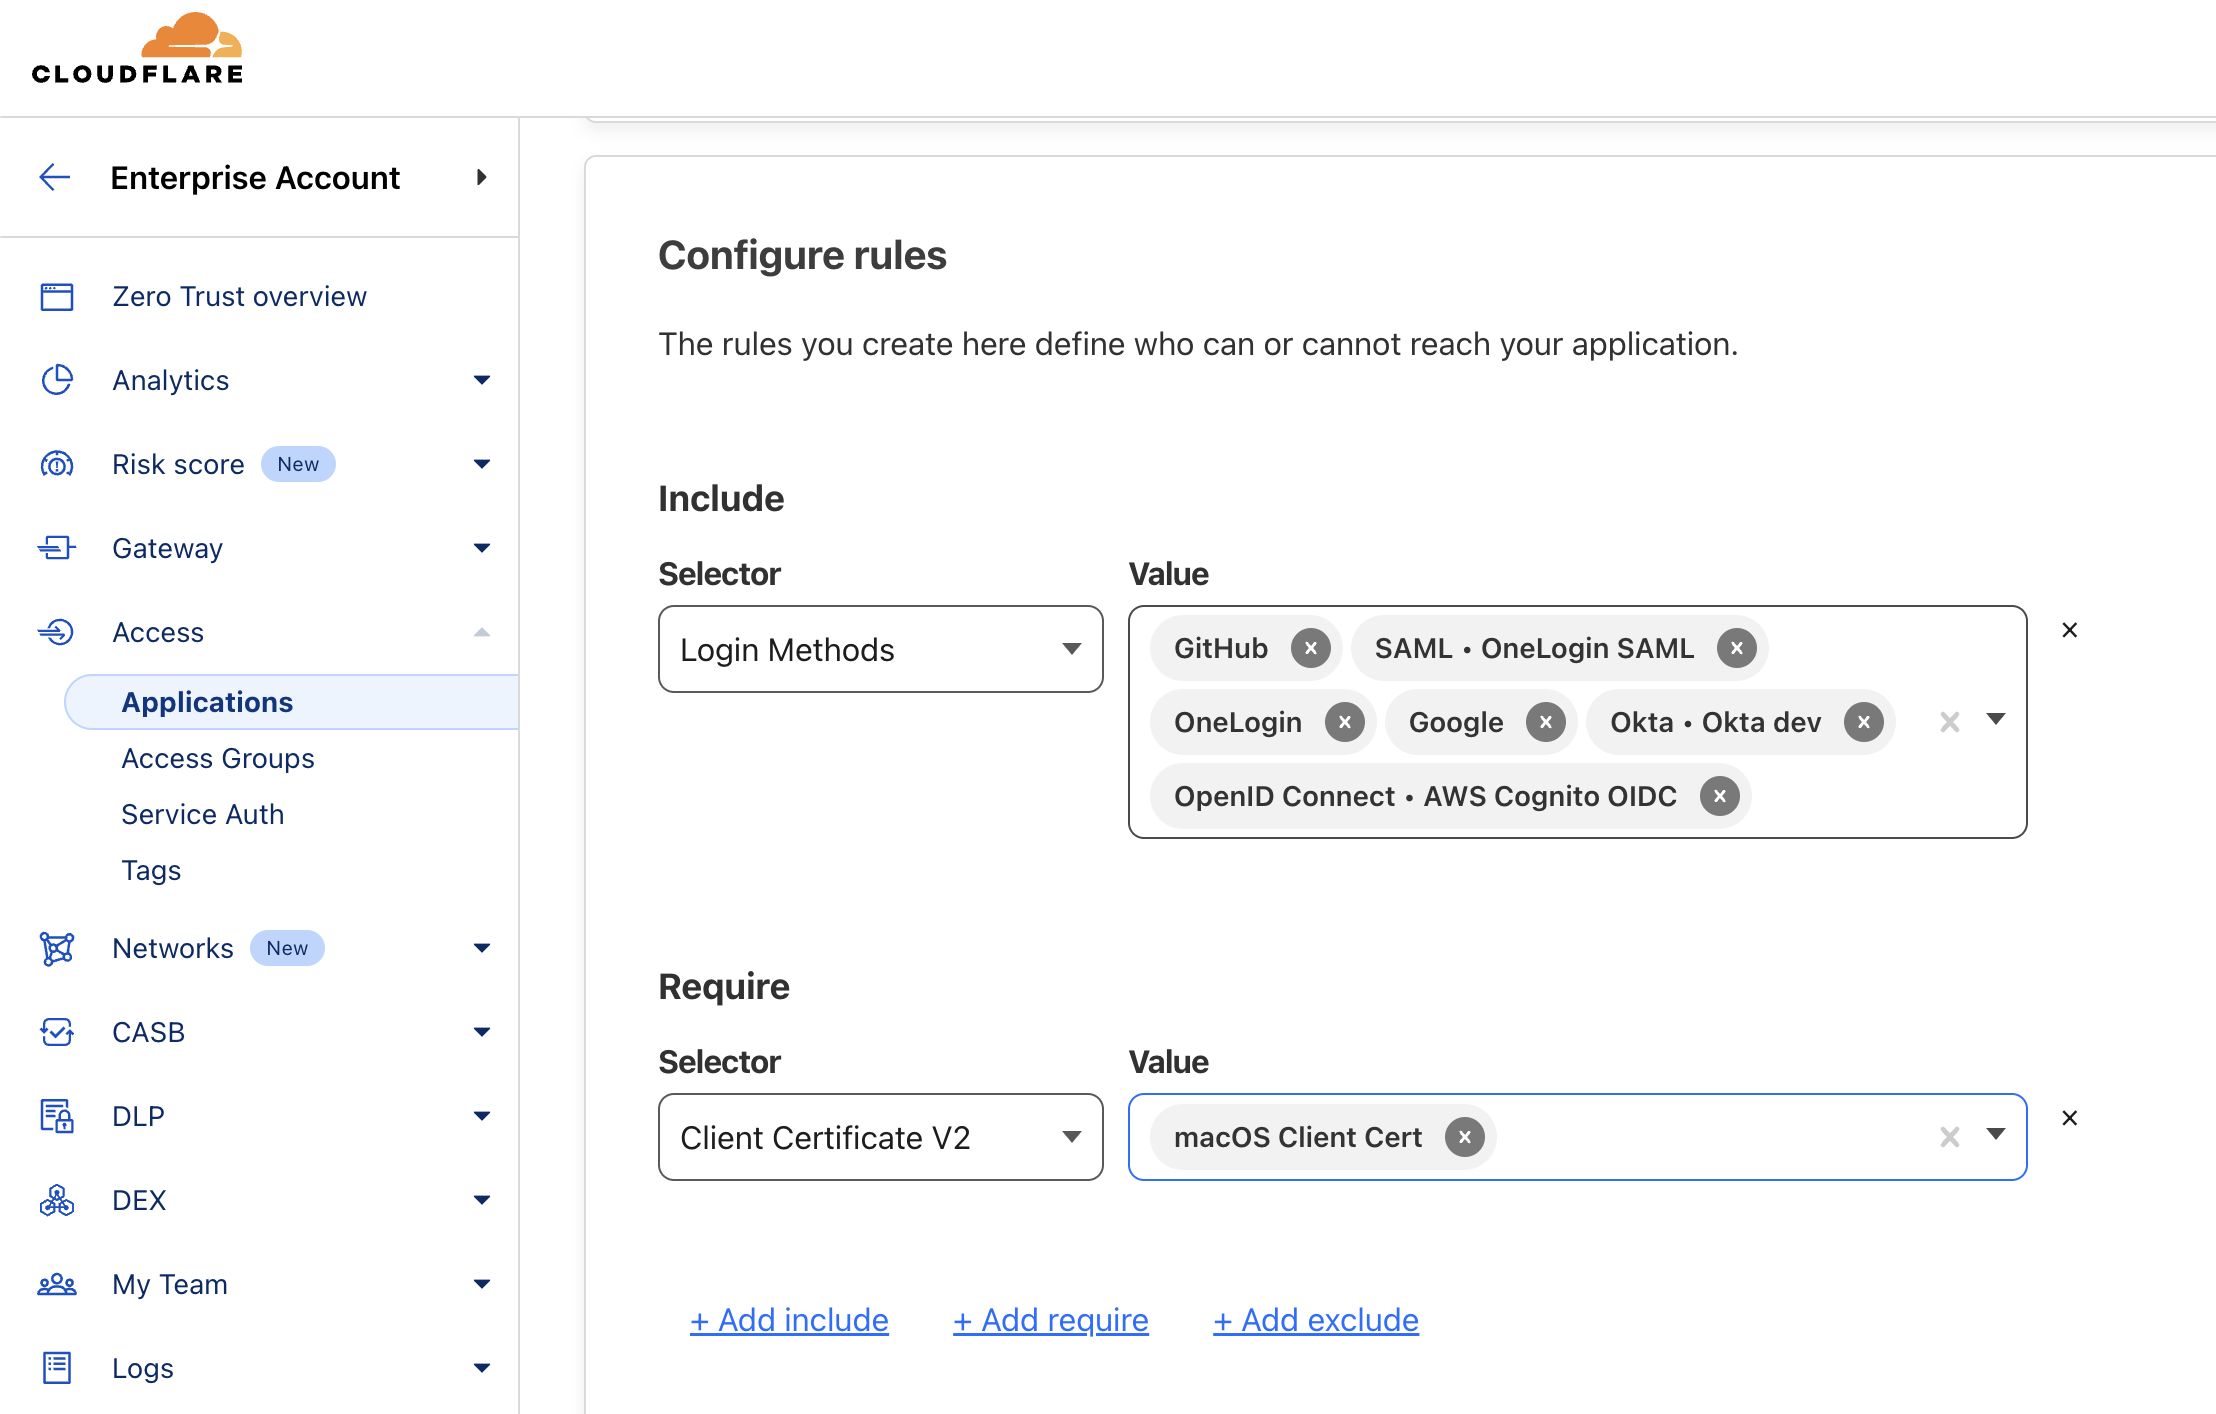The height and width of the screenshot is (1414, 2216).
Task: Click the back arrow beside Enterprise Account
Action: [55, 177]
